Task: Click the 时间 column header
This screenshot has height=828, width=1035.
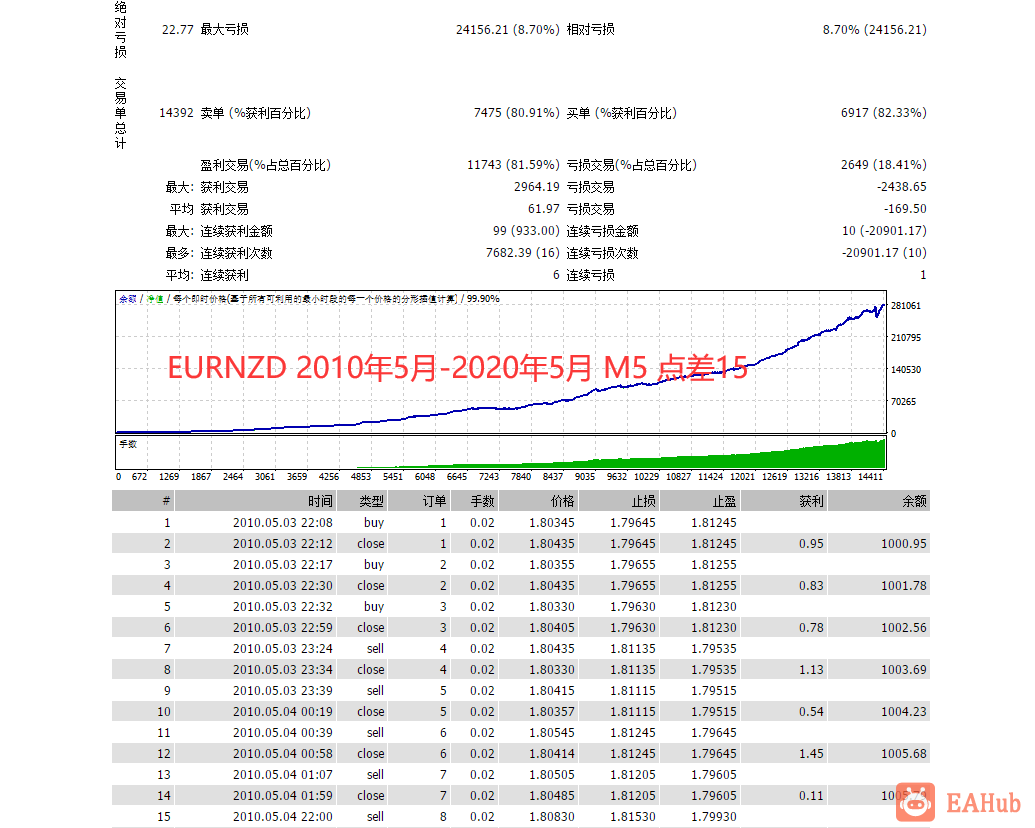Action: click(255, 501)
